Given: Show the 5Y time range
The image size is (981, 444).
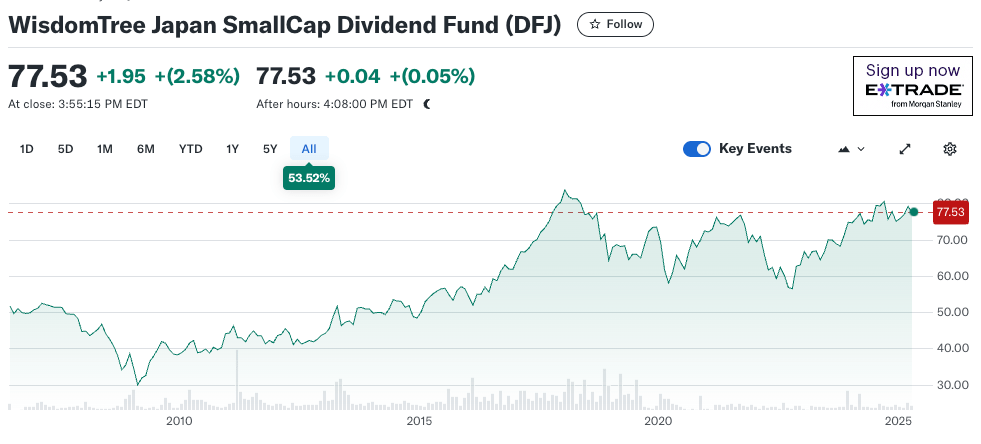Looking at the screenshot, I should pyautogui.click(x=270, y=149).
